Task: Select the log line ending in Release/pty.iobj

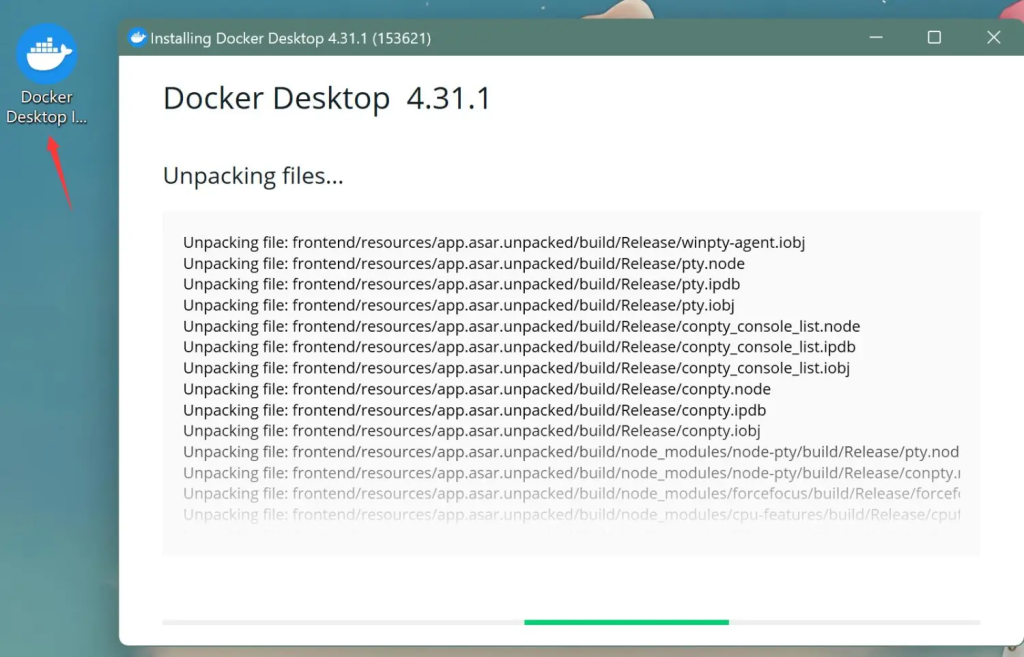Action: (458, 306)
